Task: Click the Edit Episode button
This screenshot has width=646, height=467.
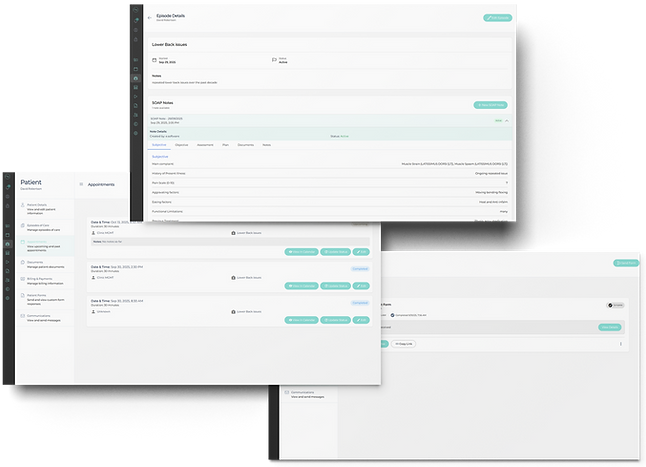Action: (x=497, y=18)
